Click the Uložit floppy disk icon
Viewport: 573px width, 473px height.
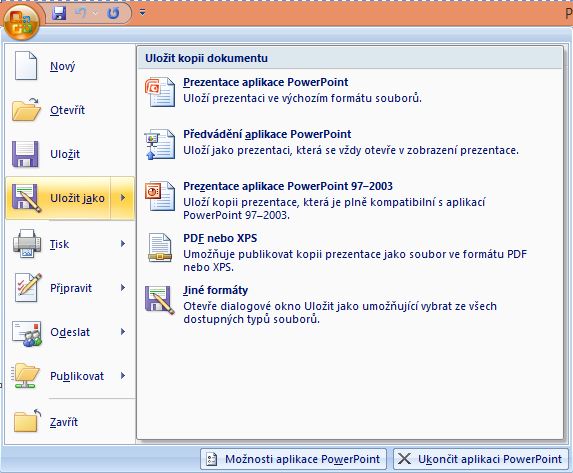pyautogui.click(x=25, y=154)
